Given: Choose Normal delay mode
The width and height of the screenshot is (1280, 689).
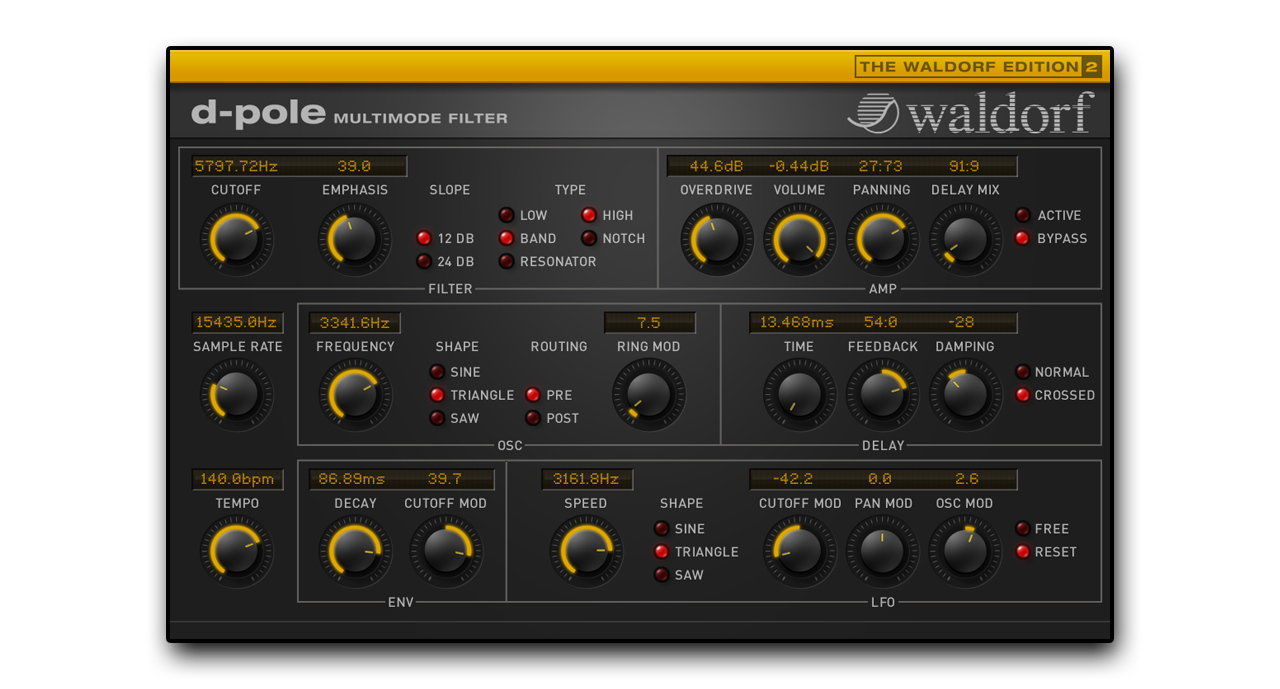Looking at the screenshot, I should click(x=1023, y=372).
